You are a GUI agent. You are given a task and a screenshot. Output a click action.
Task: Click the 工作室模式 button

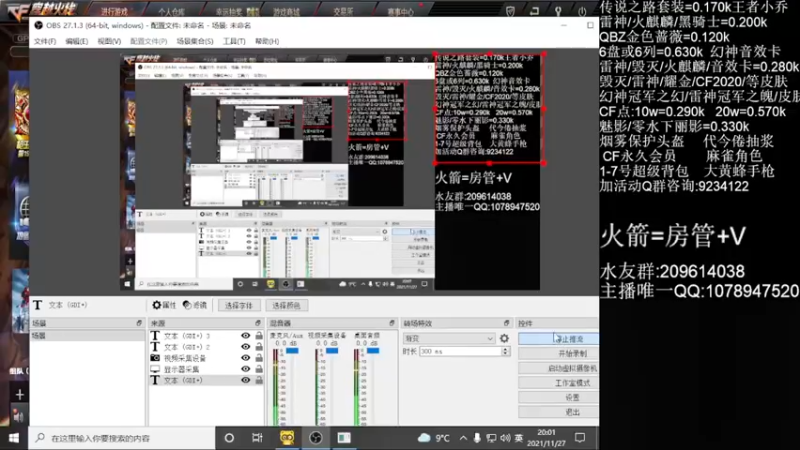pyautogui.click(x=558, y=383)
